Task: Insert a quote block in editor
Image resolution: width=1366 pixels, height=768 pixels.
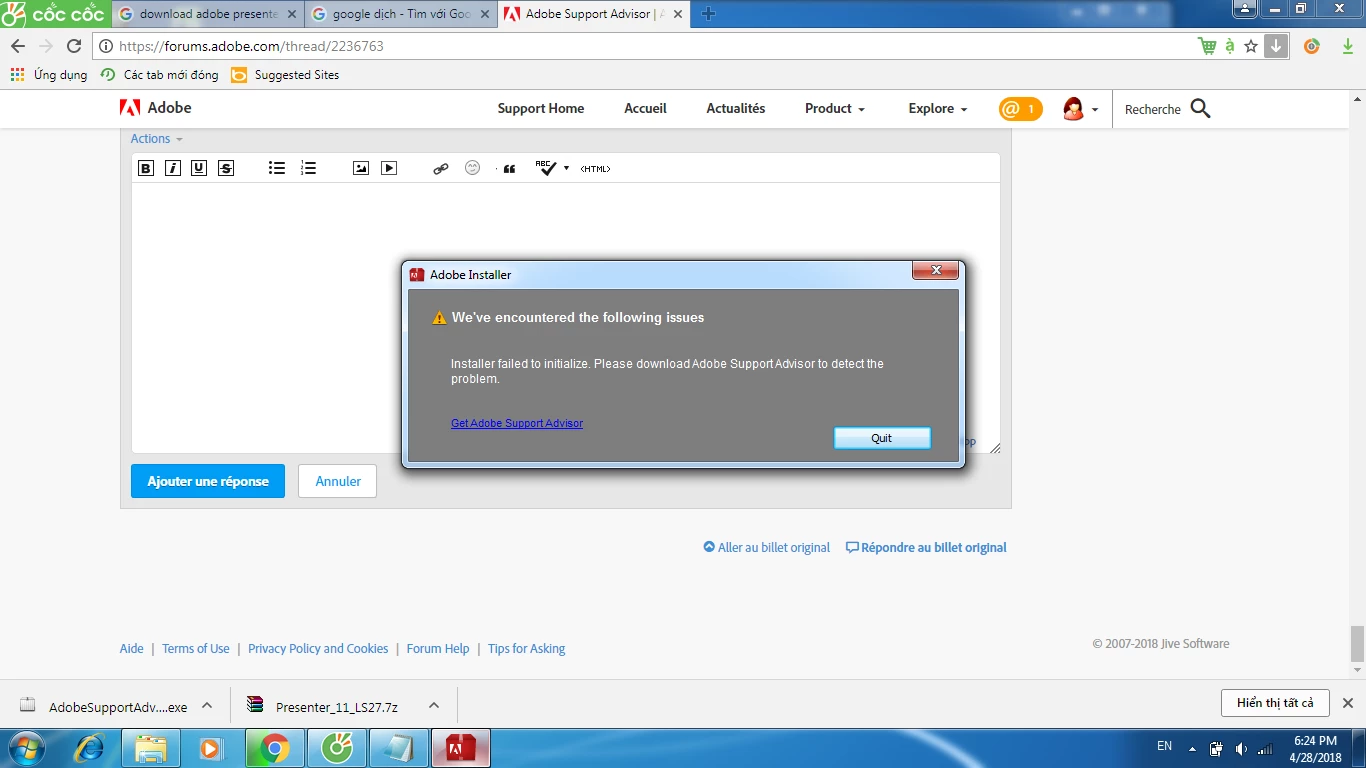Action: pyautogui.click(x=509, y=168)
